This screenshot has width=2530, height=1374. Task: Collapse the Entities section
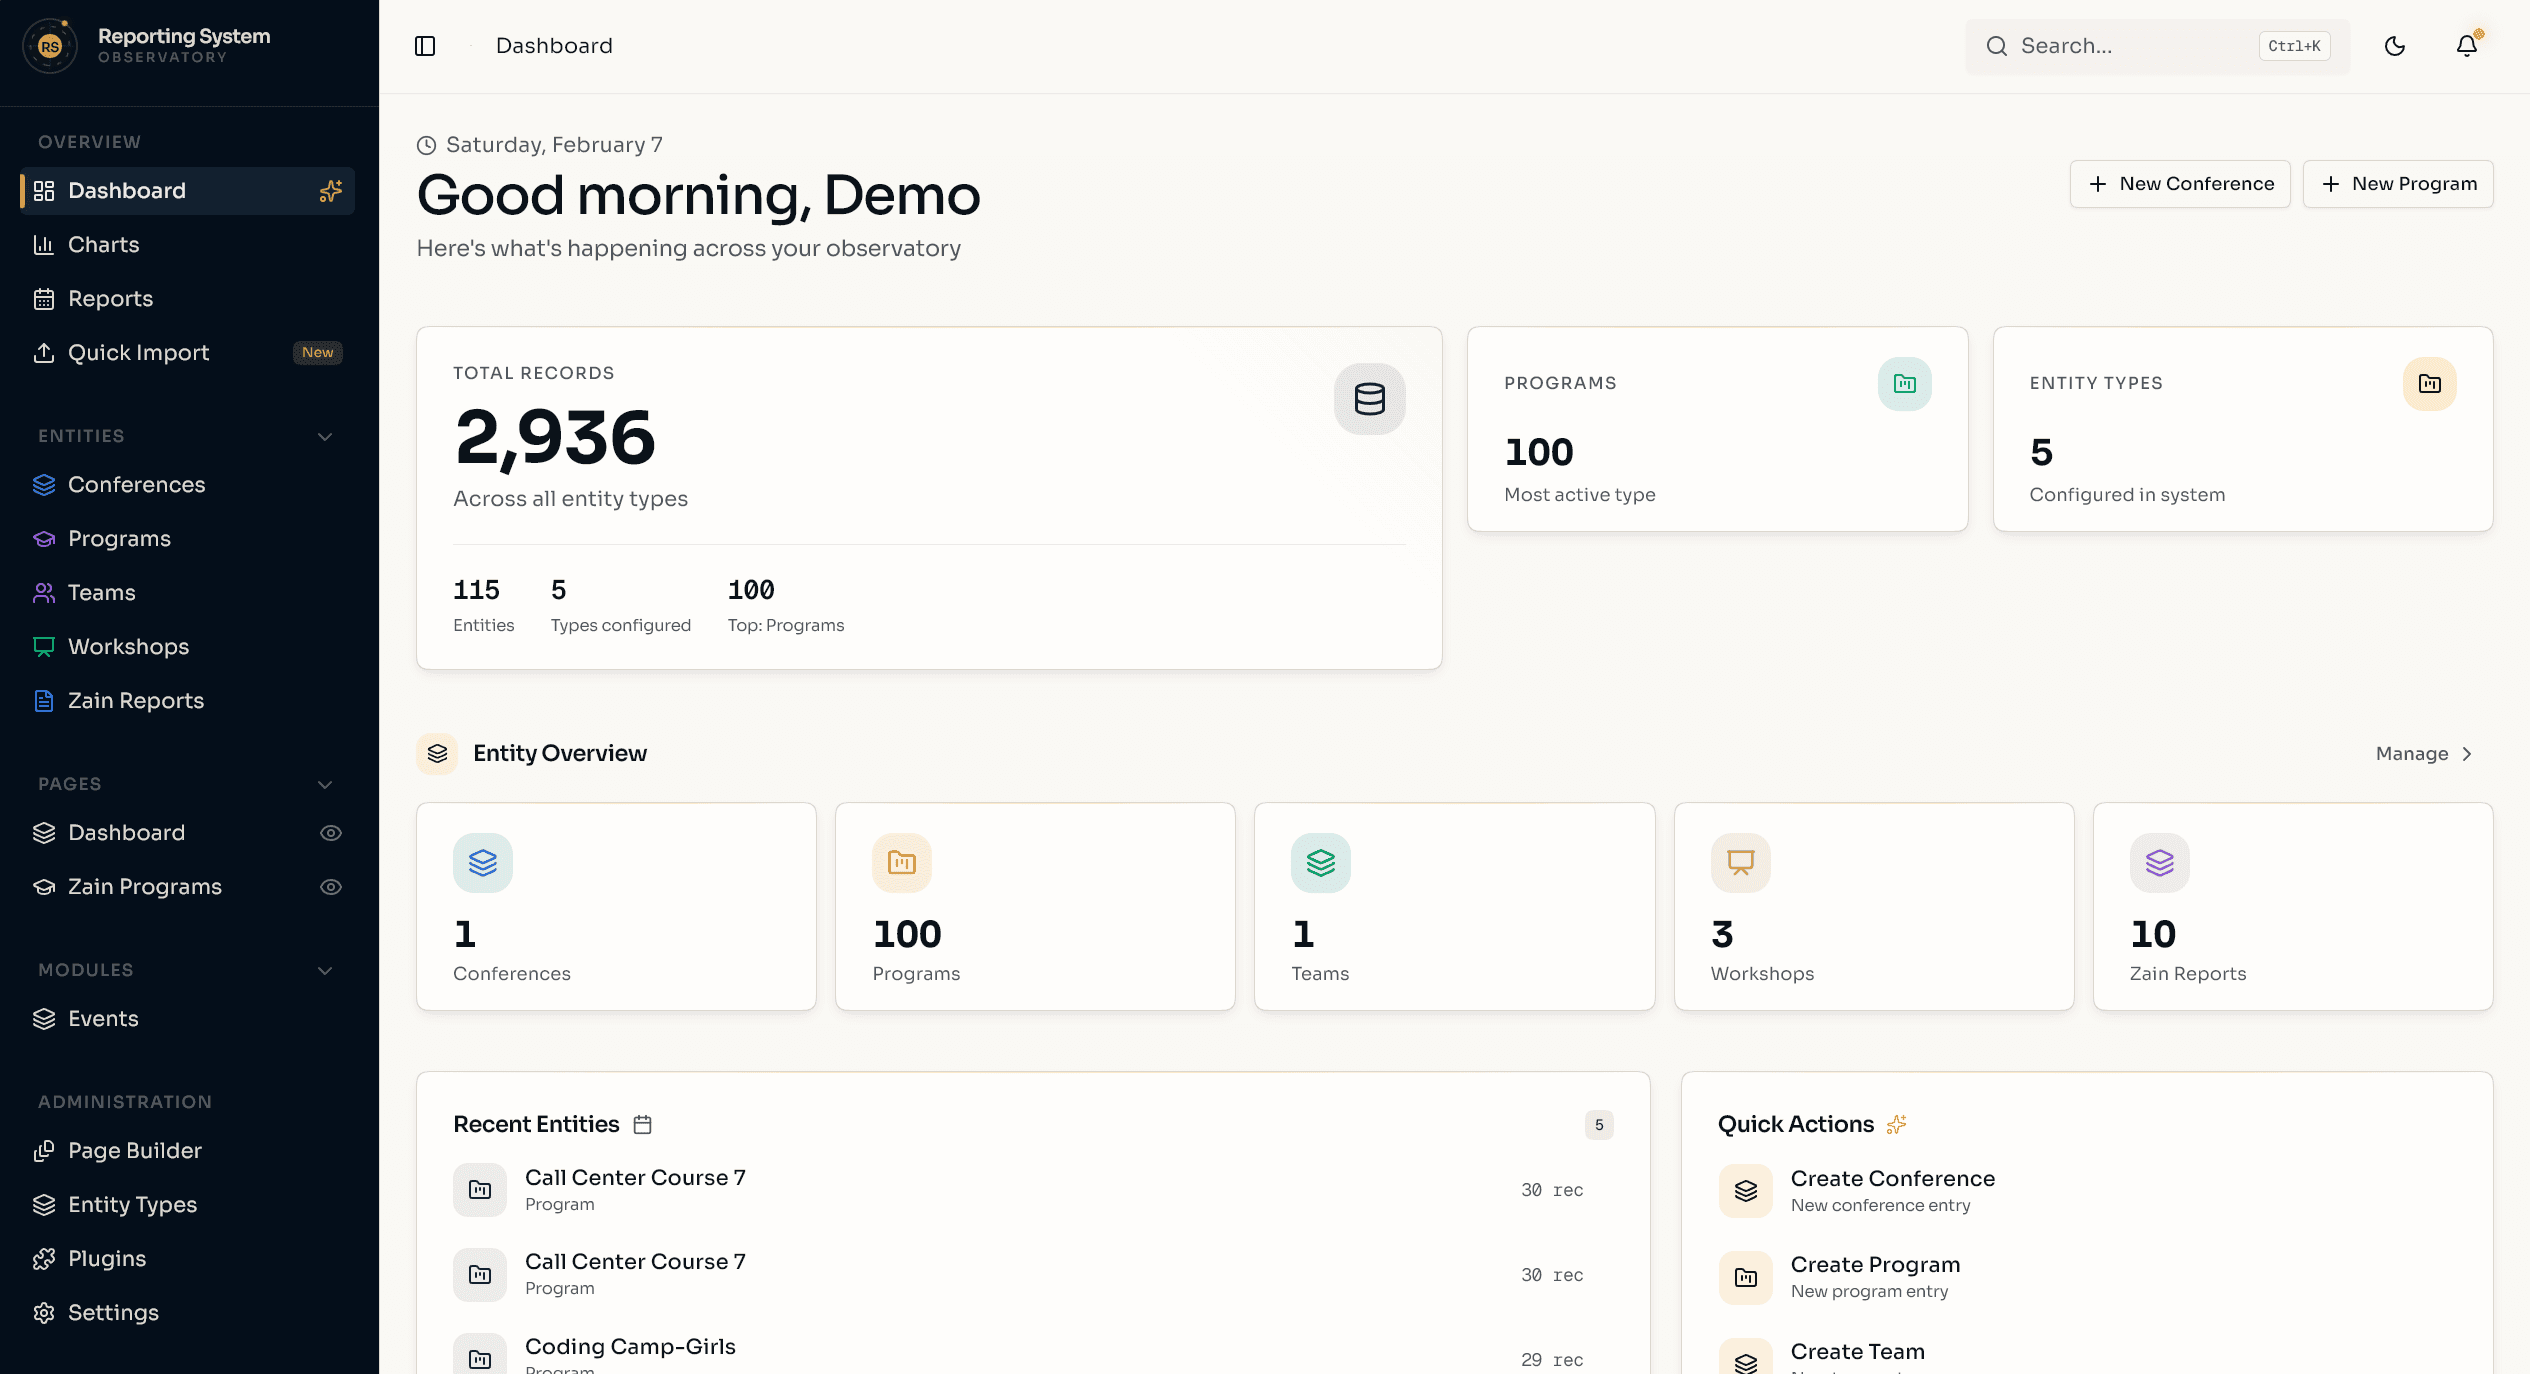pos(323,436)
